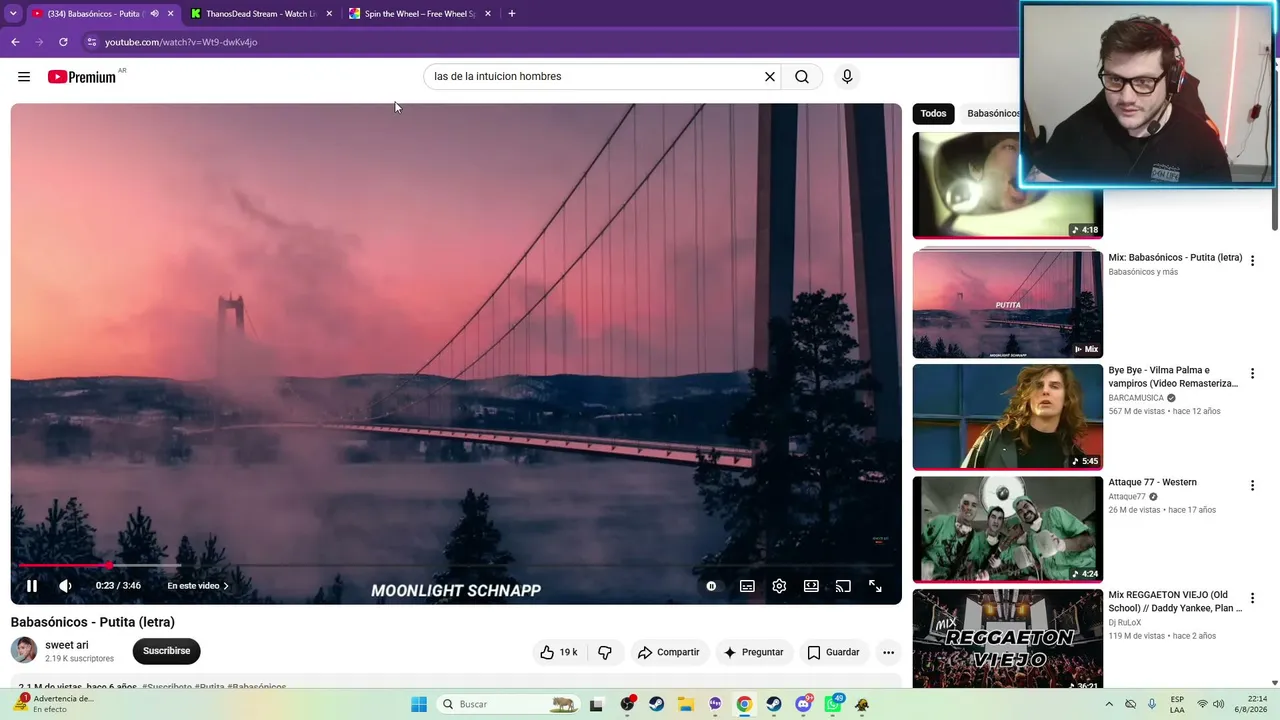The height and width of the screenshot is (720, 1280).
Task: Go back in the browser
Action: pos(15,42)
